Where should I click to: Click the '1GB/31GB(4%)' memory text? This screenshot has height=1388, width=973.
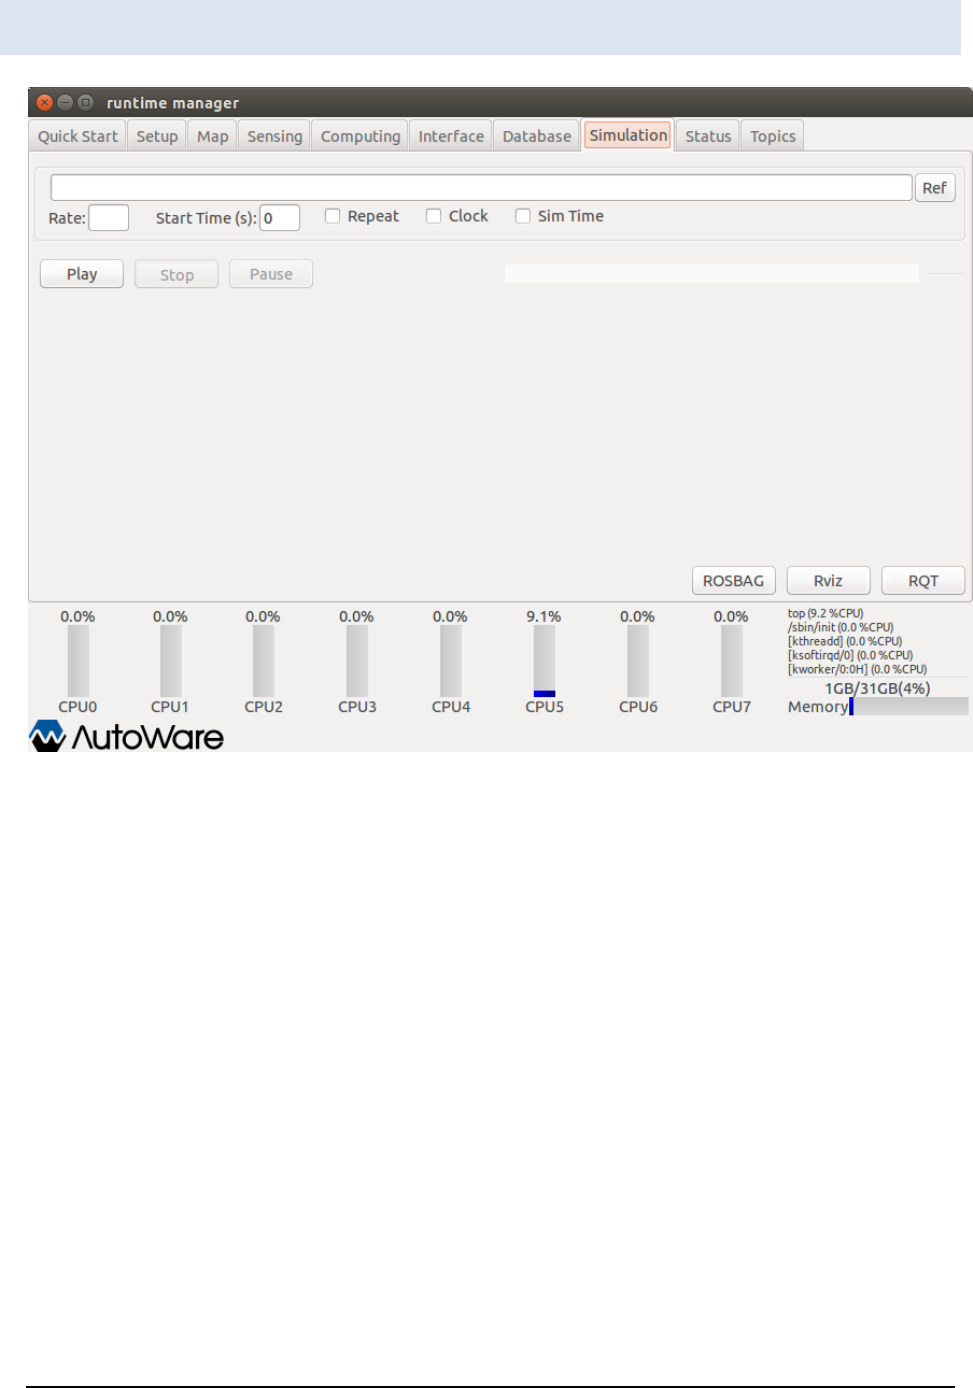877,688
